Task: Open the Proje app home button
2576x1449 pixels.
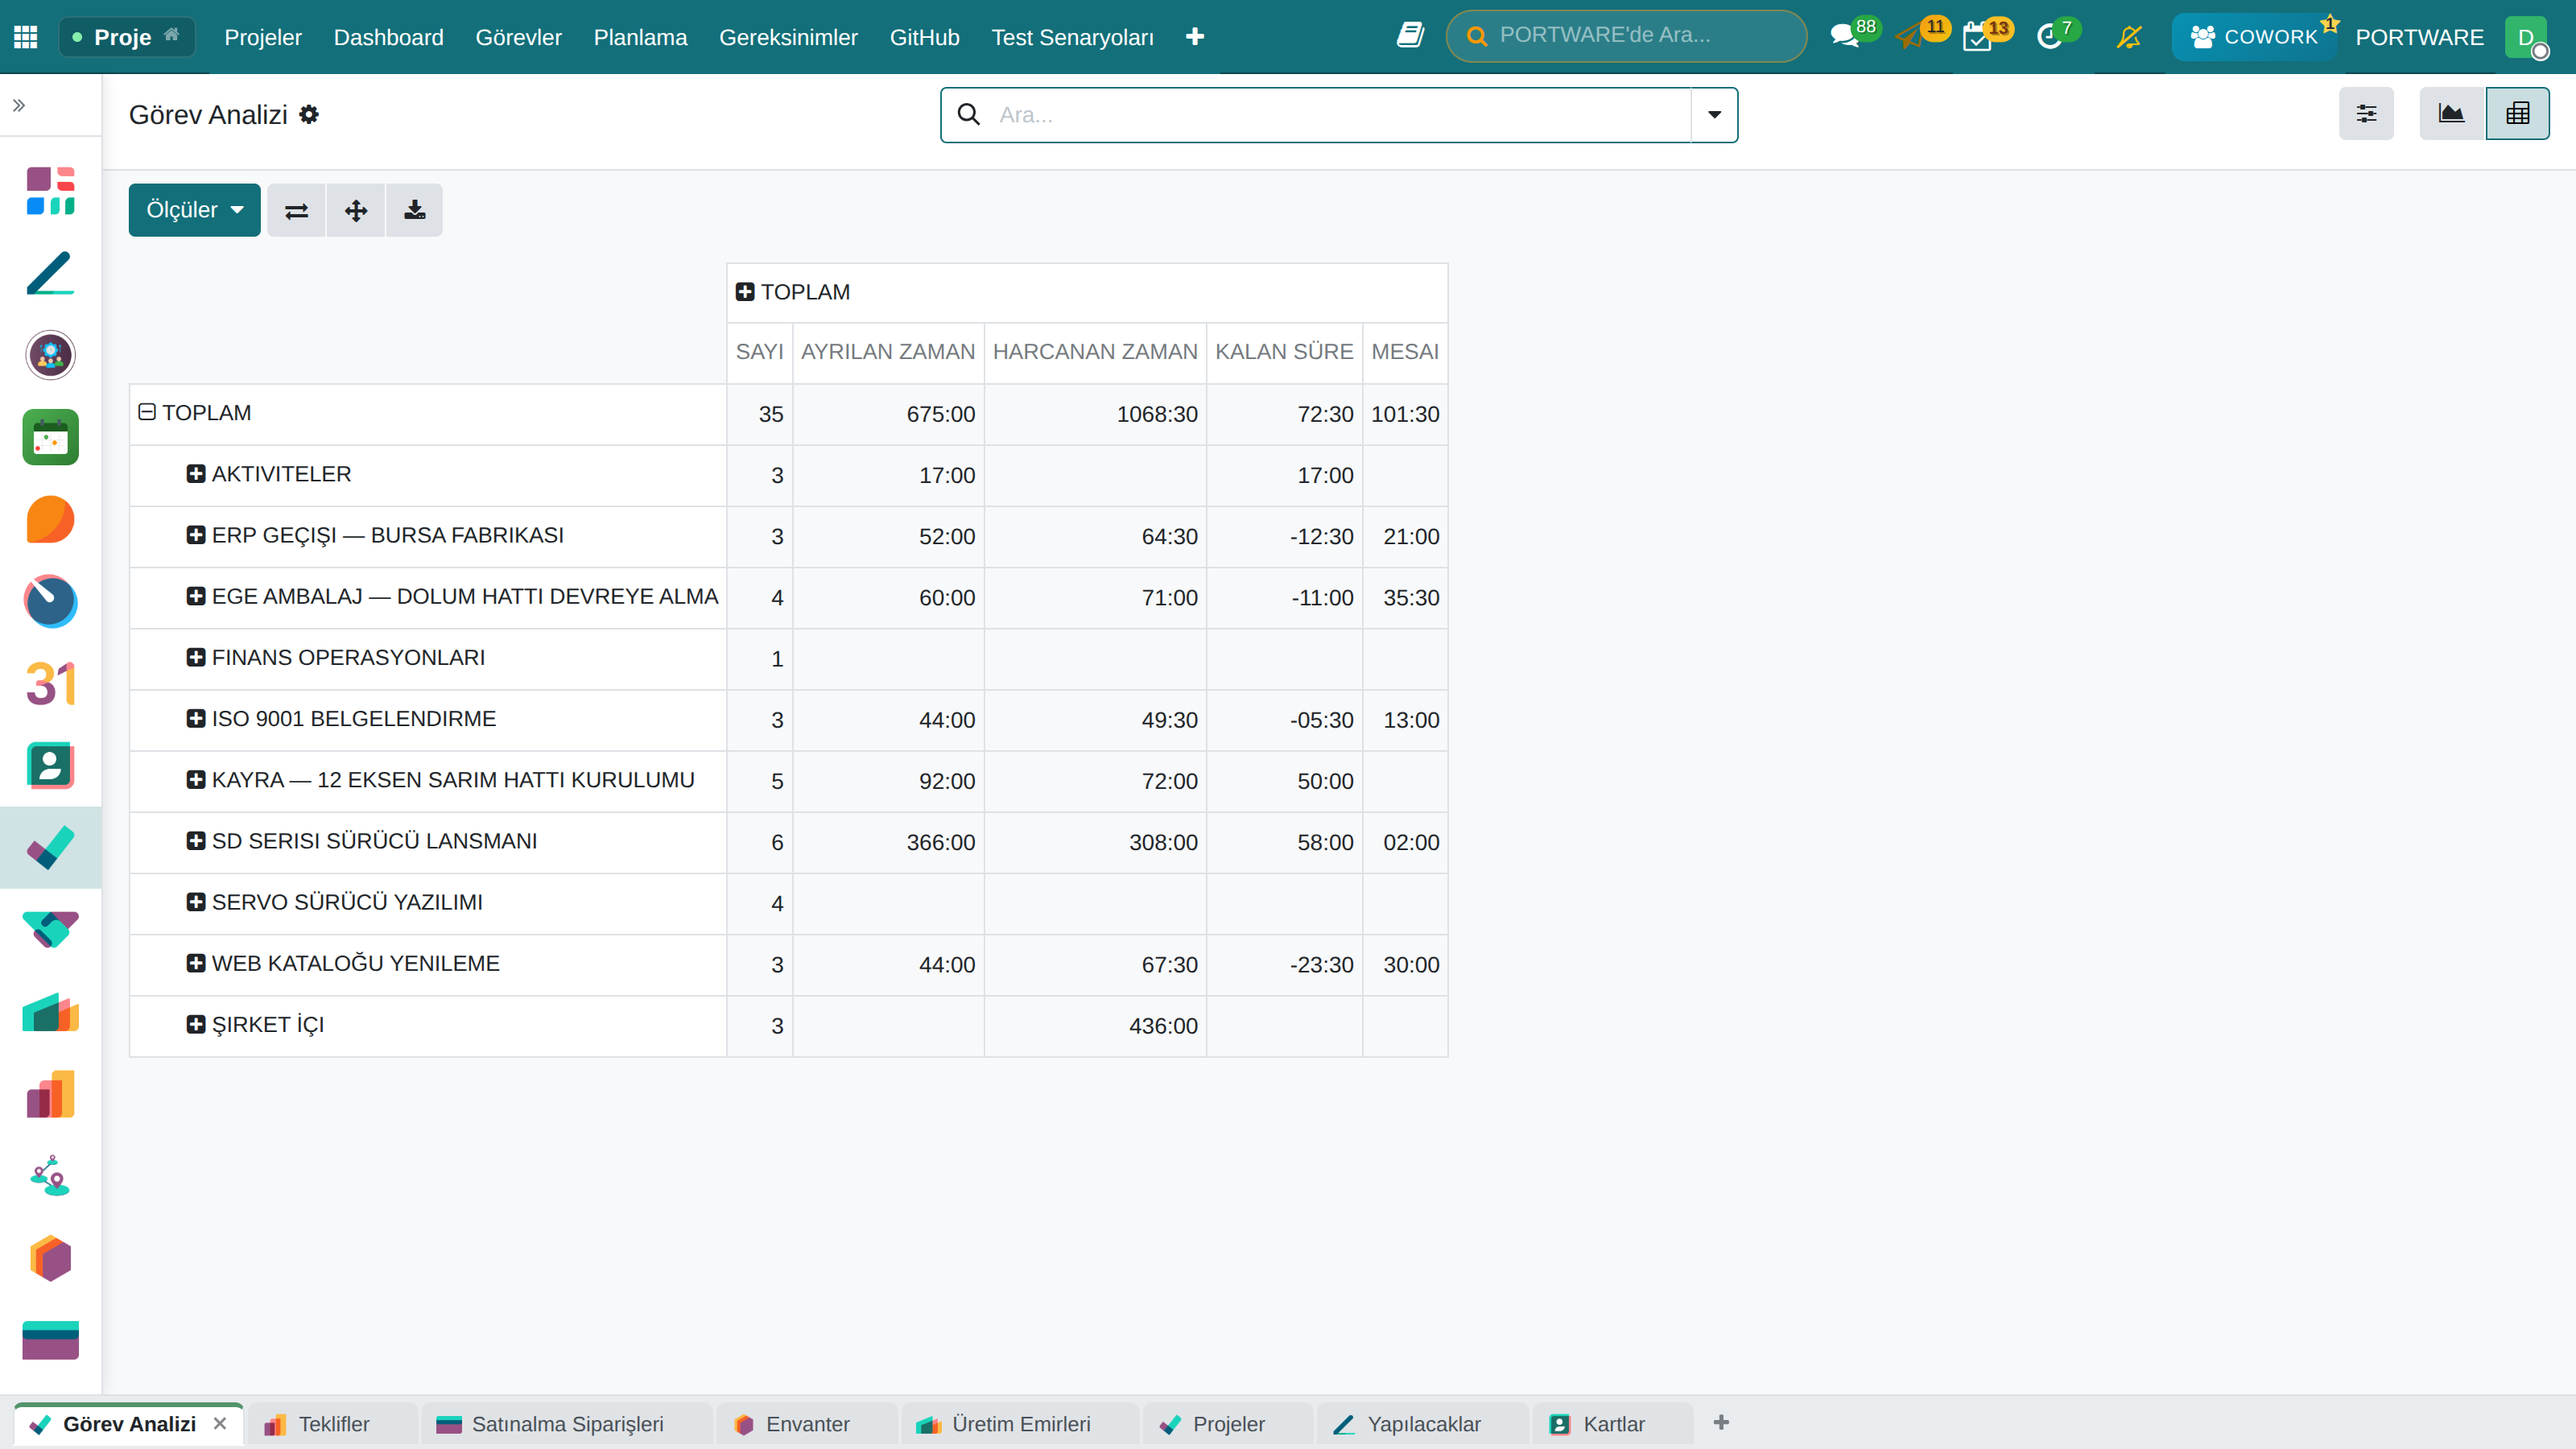Action: click(x=127, y=37)
